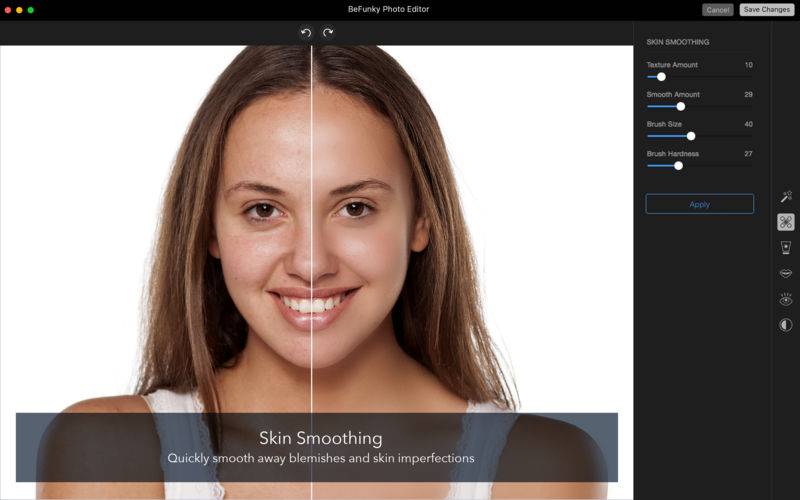Screen dimensions: 800x500
Task: Click the green macOS fullscreen button
Action: [31, 10]
